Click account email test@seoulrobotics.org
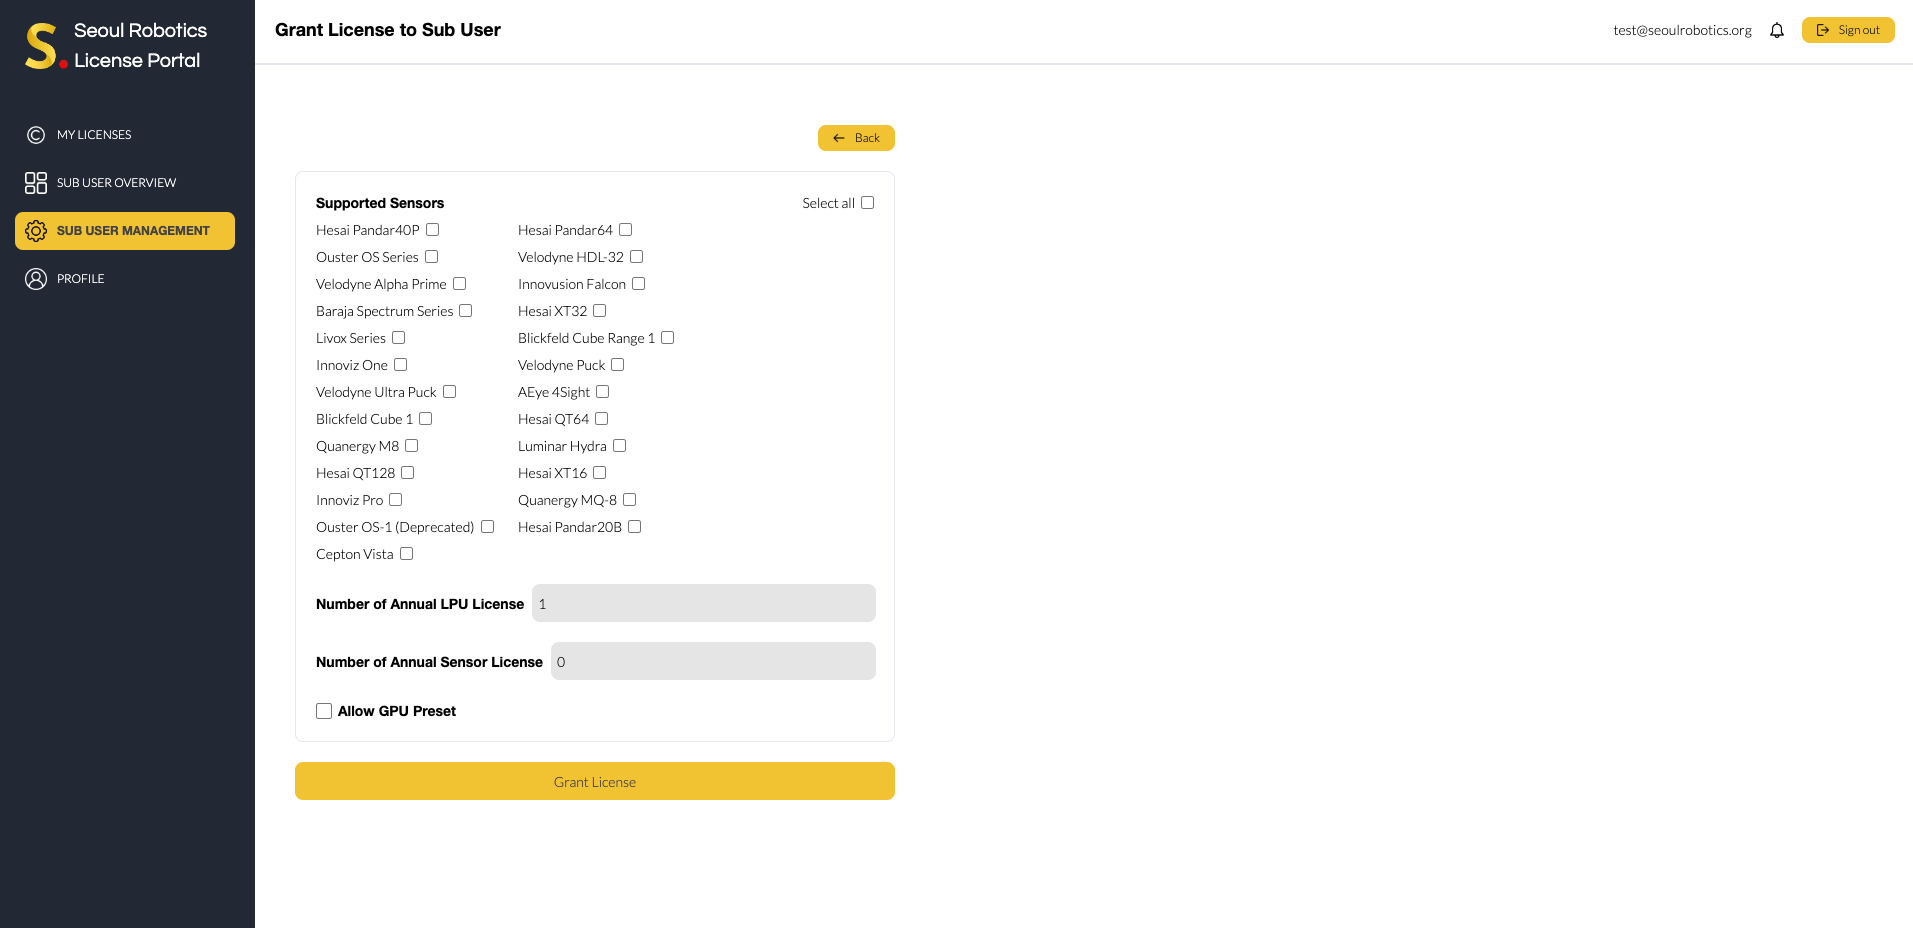This screenshot has height=928, width=1913. point(1682,30)
